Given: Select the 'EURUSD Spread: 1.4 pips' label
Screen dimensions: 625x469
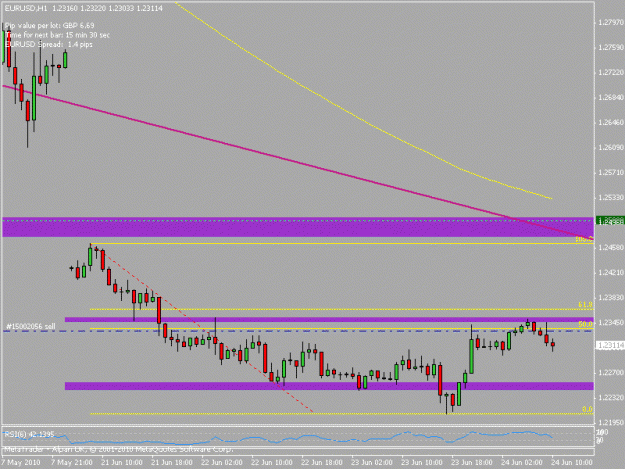Looking at the screenshot, I should coord(49,44).
